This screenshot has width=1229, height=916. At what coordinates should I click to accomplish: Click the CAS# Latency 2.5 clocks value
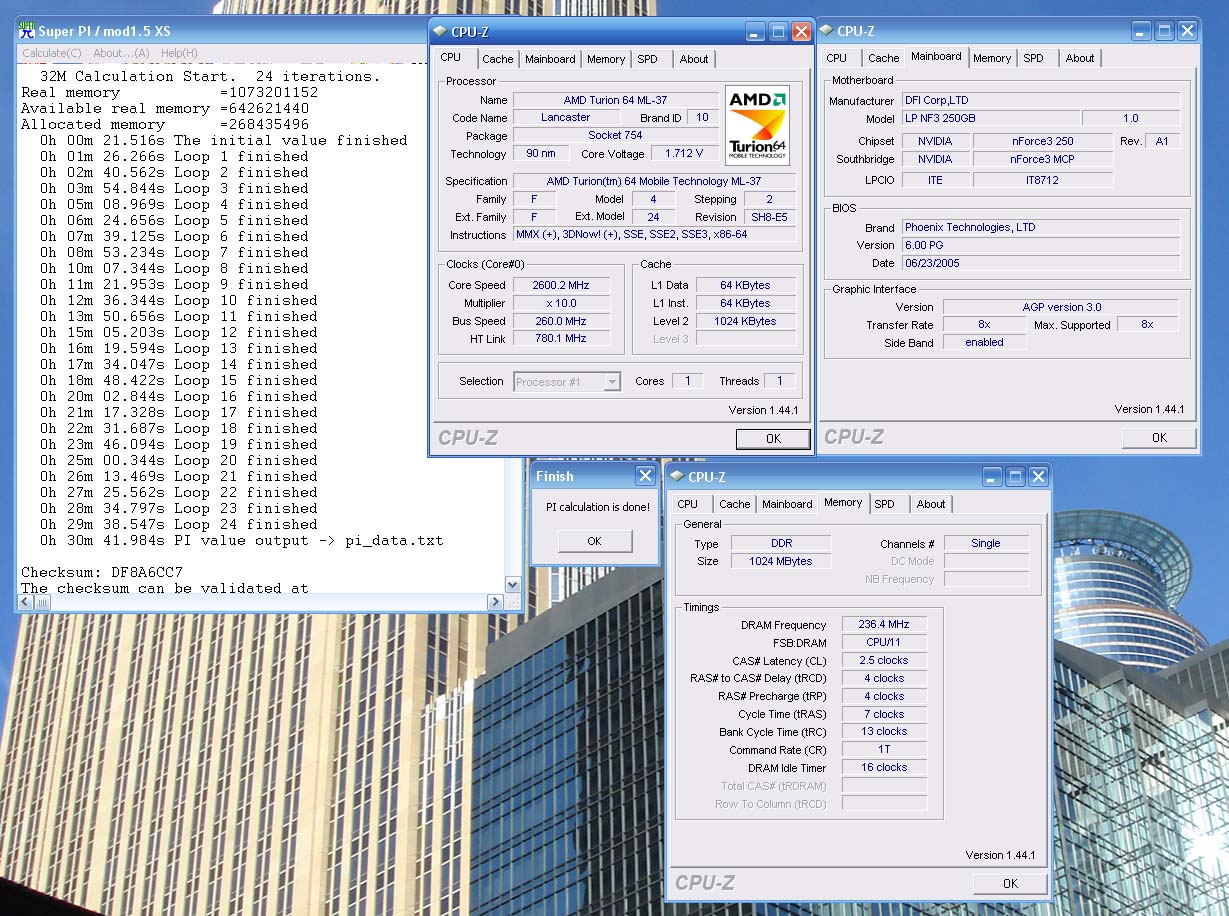885,661
